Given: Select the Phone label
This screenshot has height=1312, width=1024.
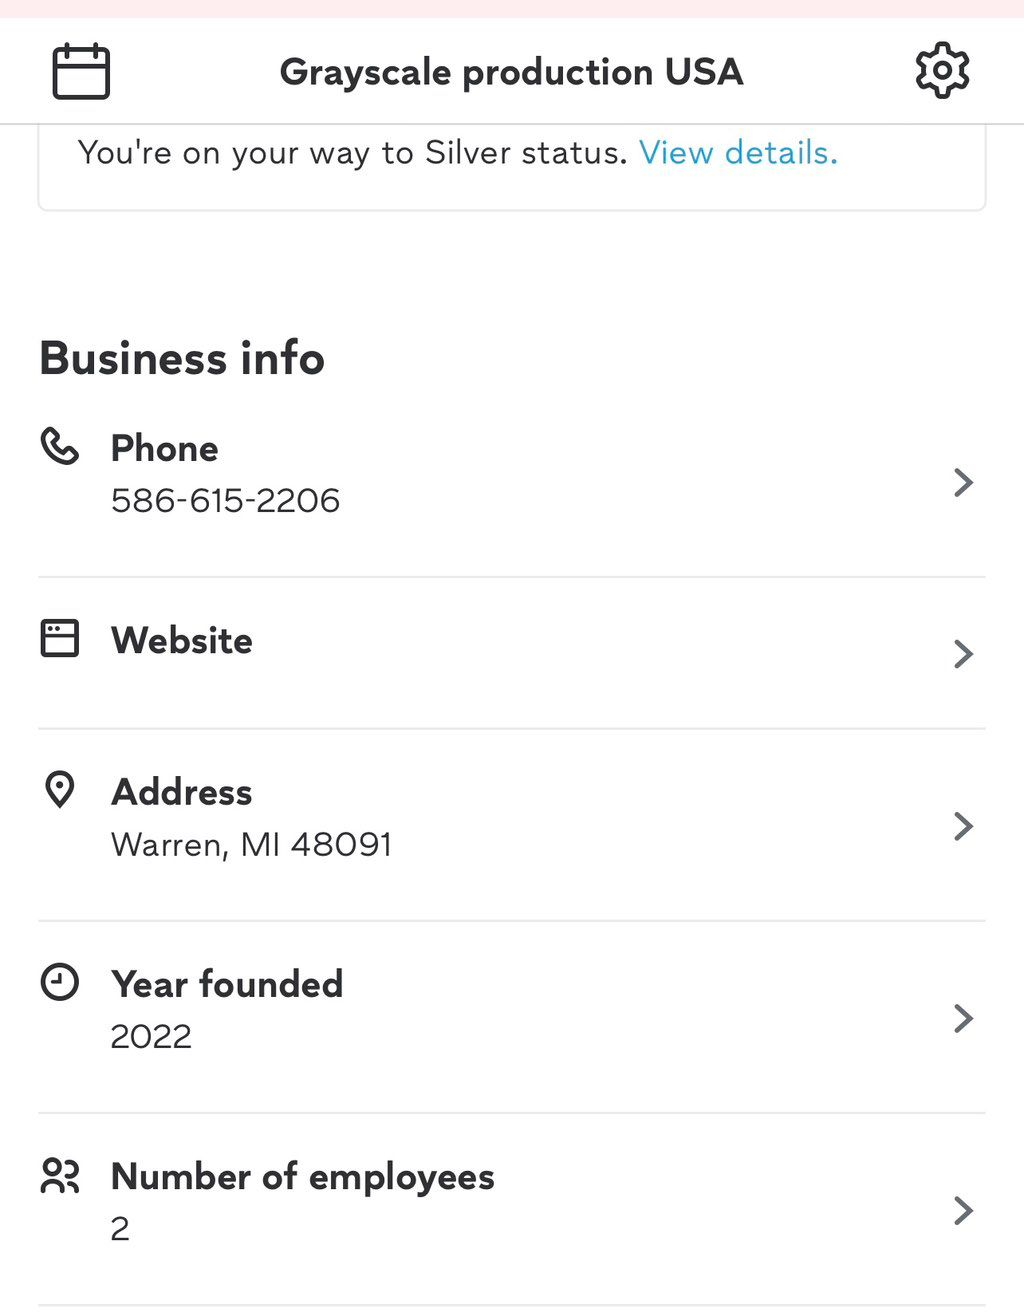Looking at the screenshot, I should pos(164,448).
